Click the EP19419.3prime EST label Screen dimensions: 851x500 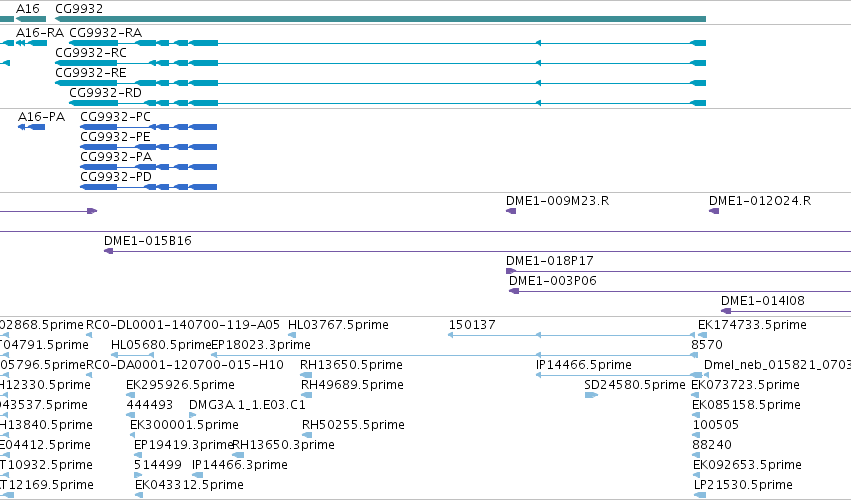tap(183, 445)
